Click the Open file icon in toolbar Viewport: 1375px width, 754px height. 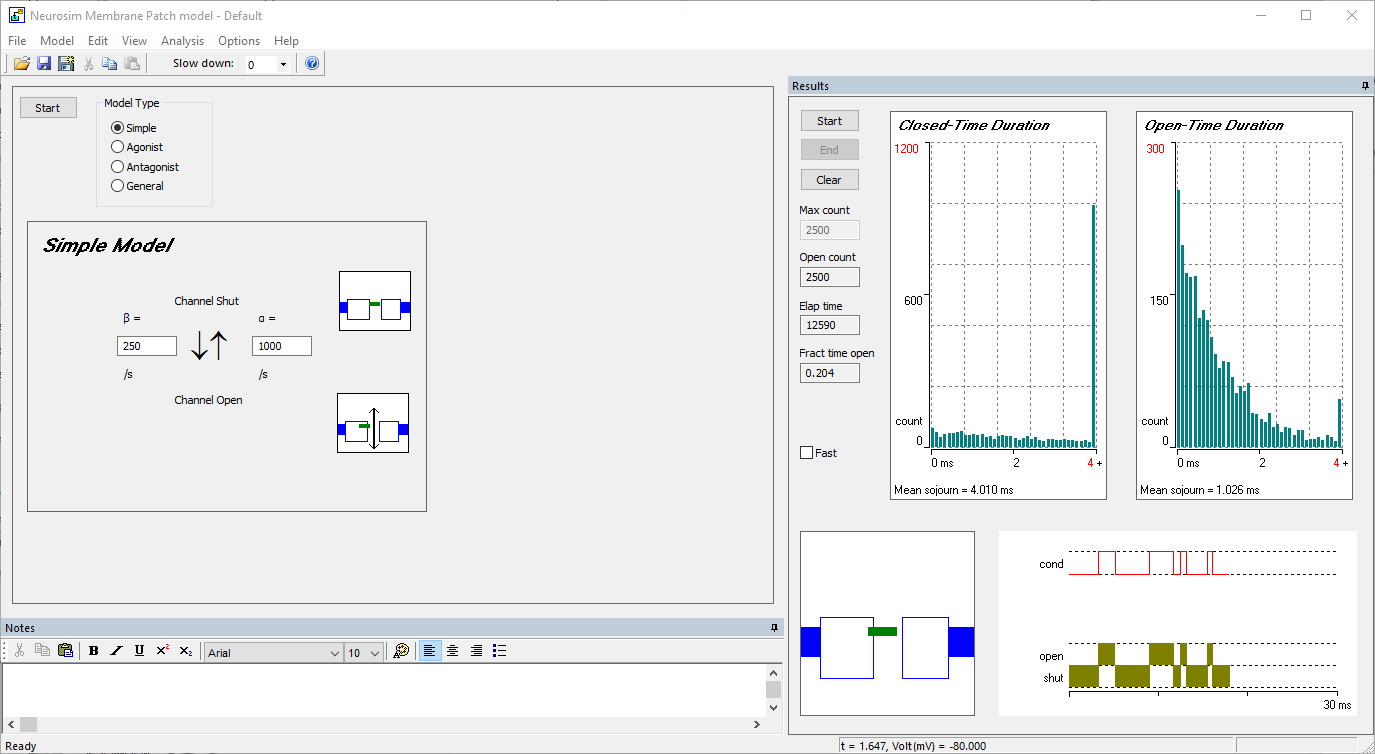[22, 64]
